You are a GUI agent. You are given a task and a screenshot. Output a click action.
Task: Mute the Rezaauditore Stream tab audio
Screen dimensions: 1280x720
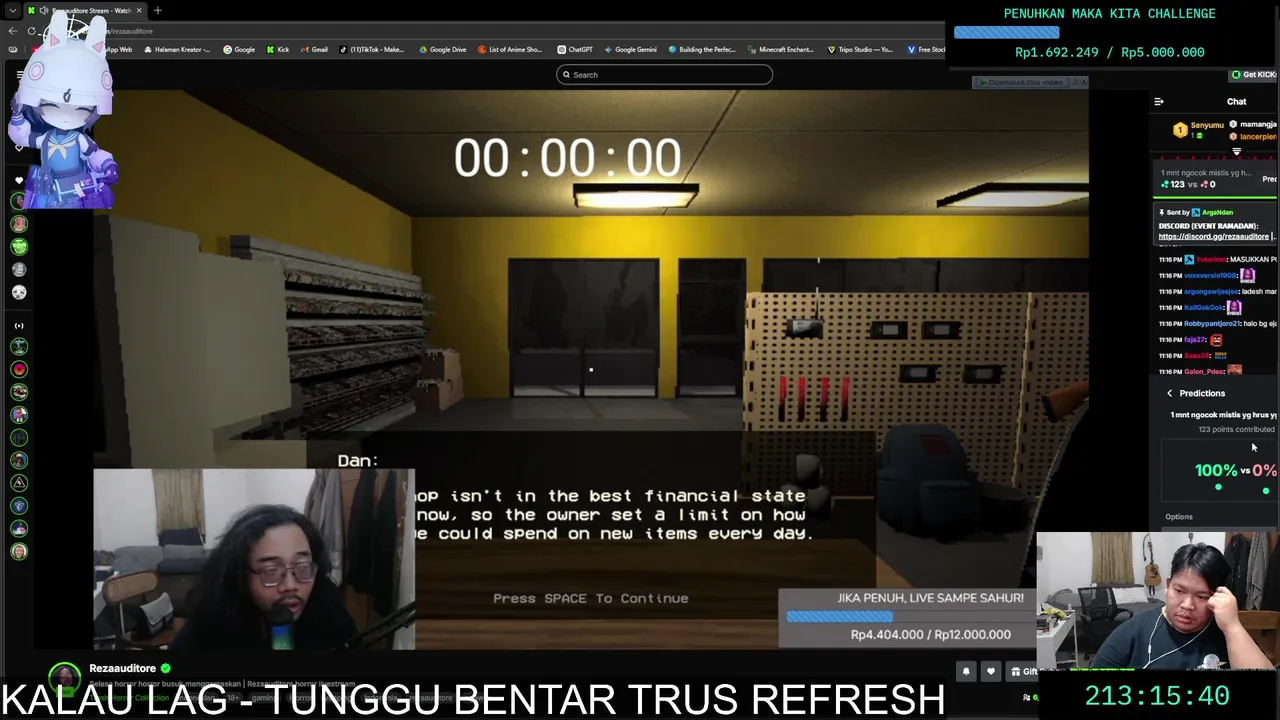(44, 11)
